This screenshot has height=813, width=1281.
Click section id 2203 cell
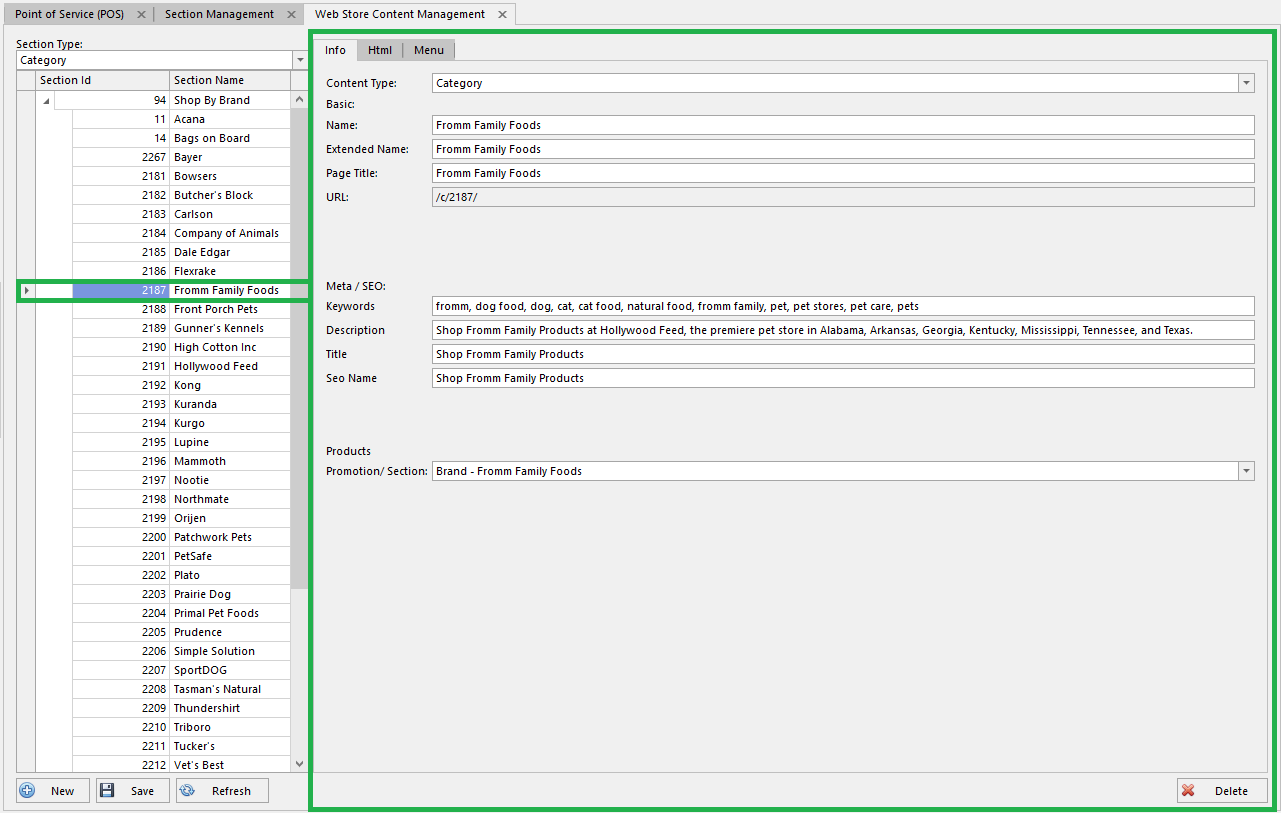pyautogui.click(x=121, y=594)
